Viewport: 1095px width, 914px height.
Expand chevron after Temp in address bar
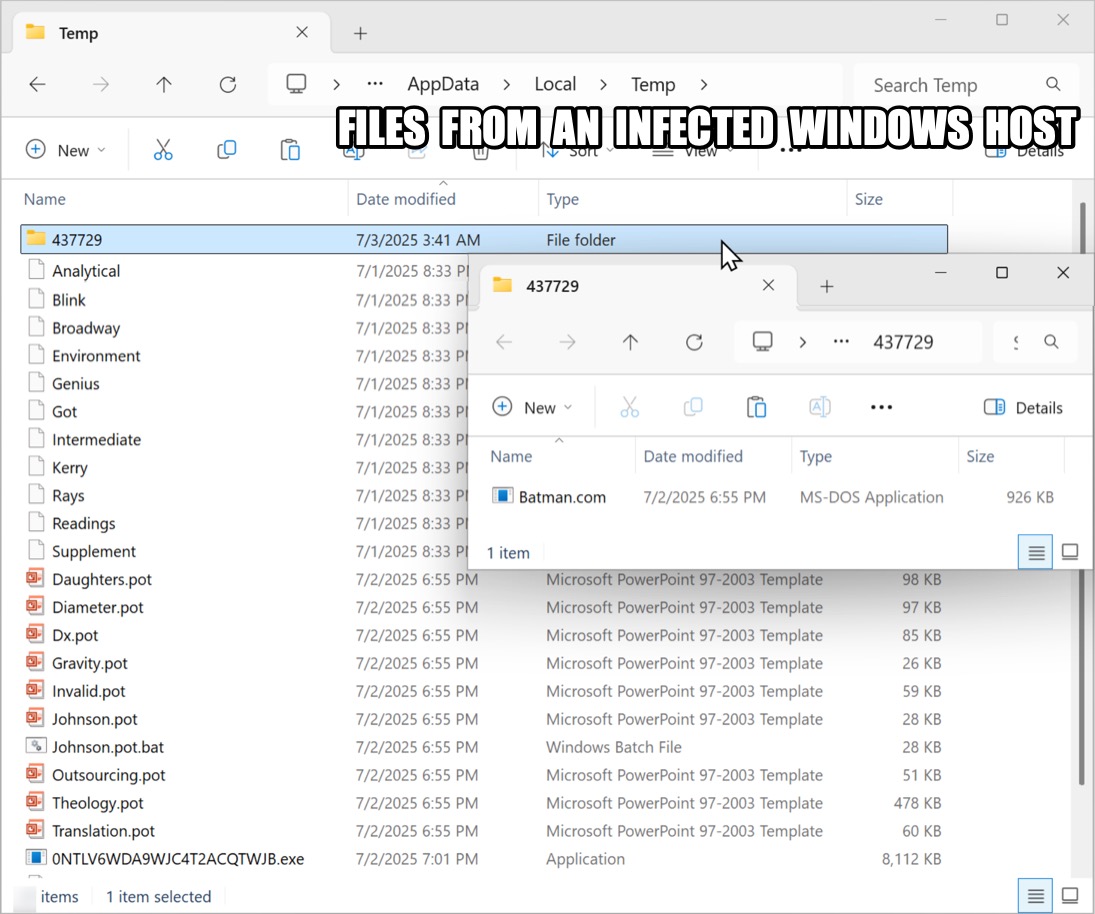tap(704, 84)
